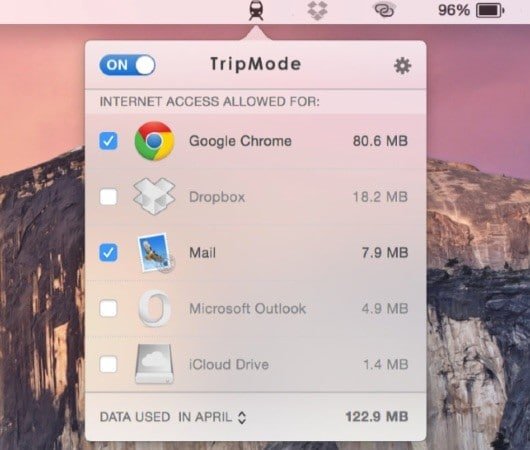Click the Dropbox app icon in list
530x450 pixels.
[x=154, y=196]
